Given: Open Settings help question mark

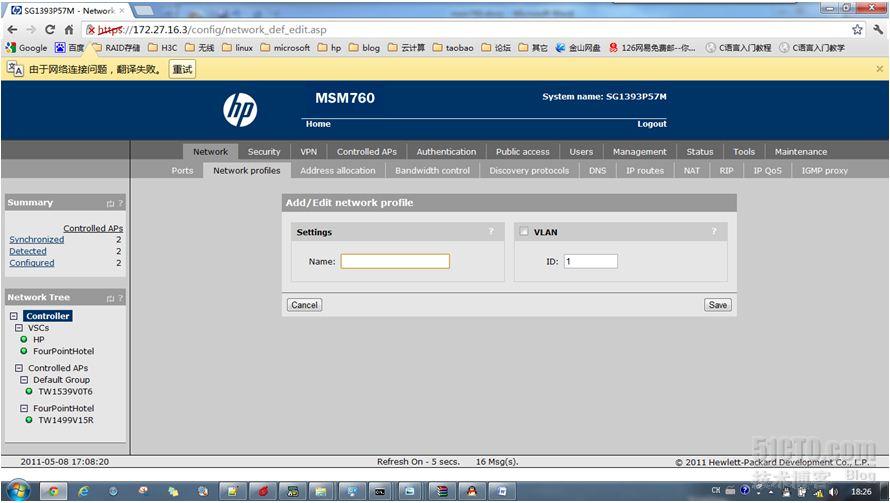Looking at the screenshot, I should pyautogui.click(x=491, y=232).
